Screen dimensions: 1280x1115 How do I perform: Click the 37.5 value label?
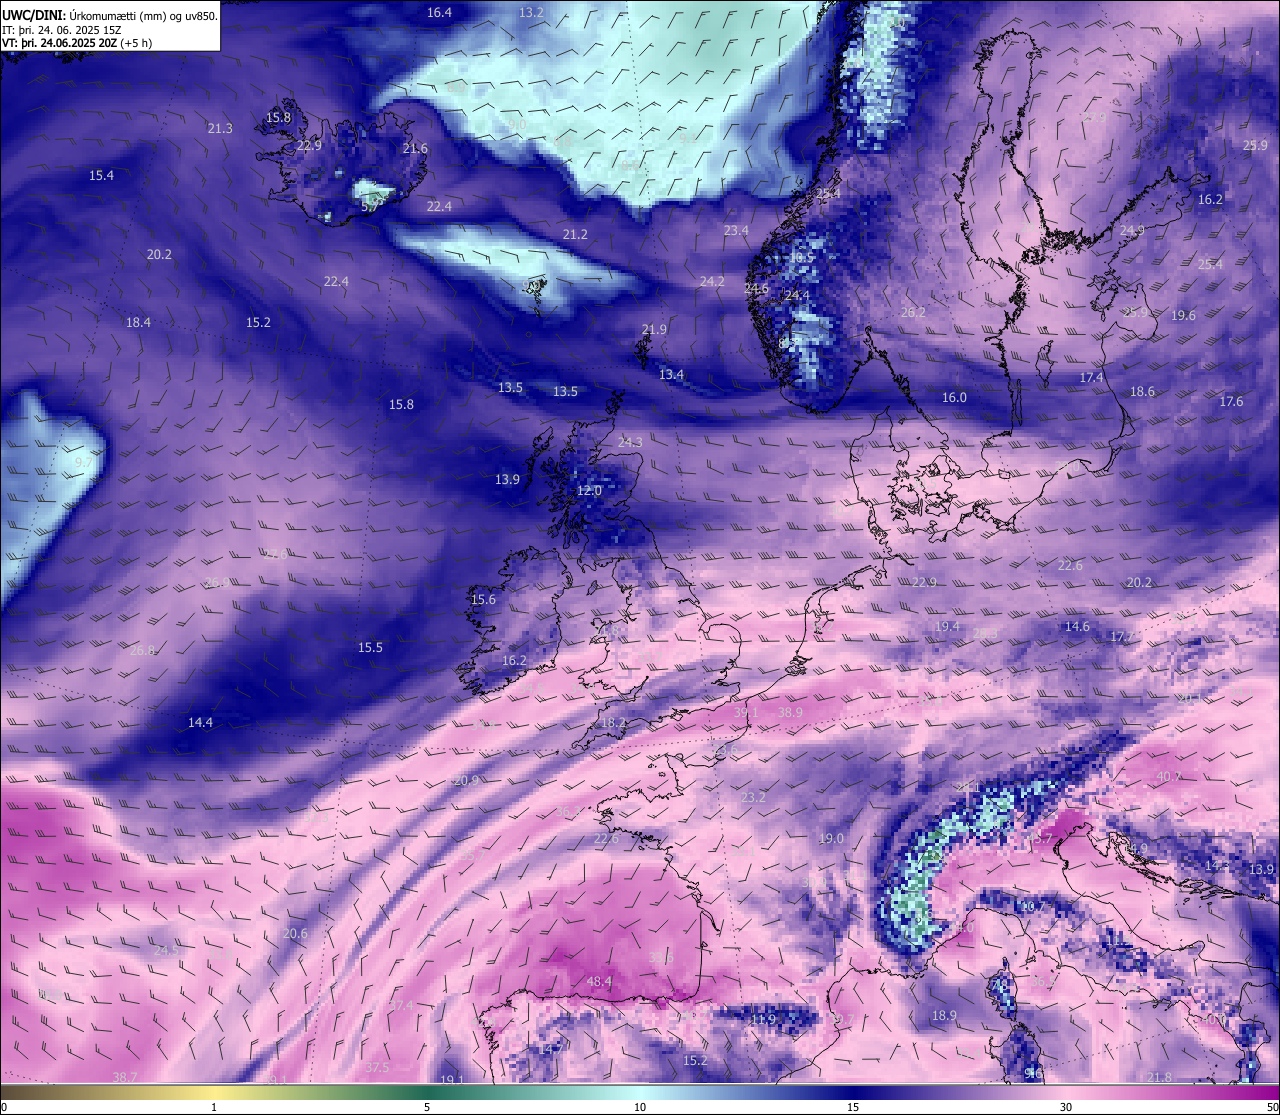click(377, 1067)
